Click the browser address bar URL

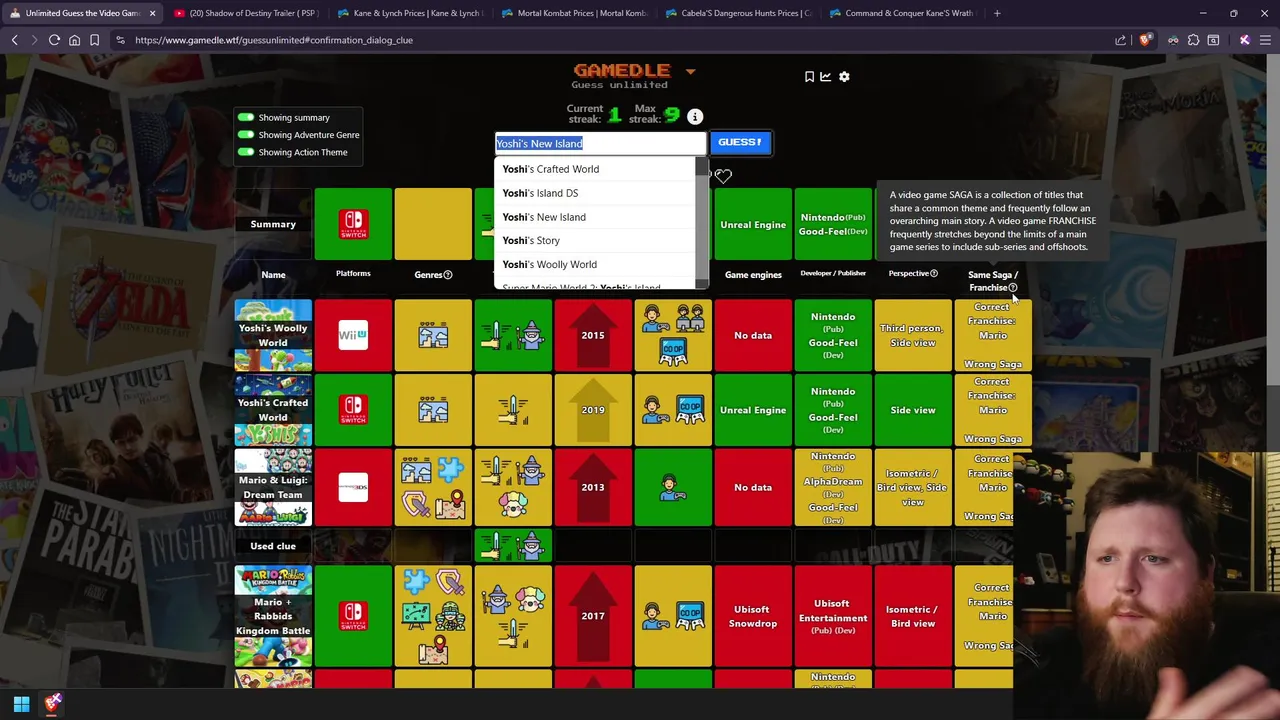coord(274,40)
